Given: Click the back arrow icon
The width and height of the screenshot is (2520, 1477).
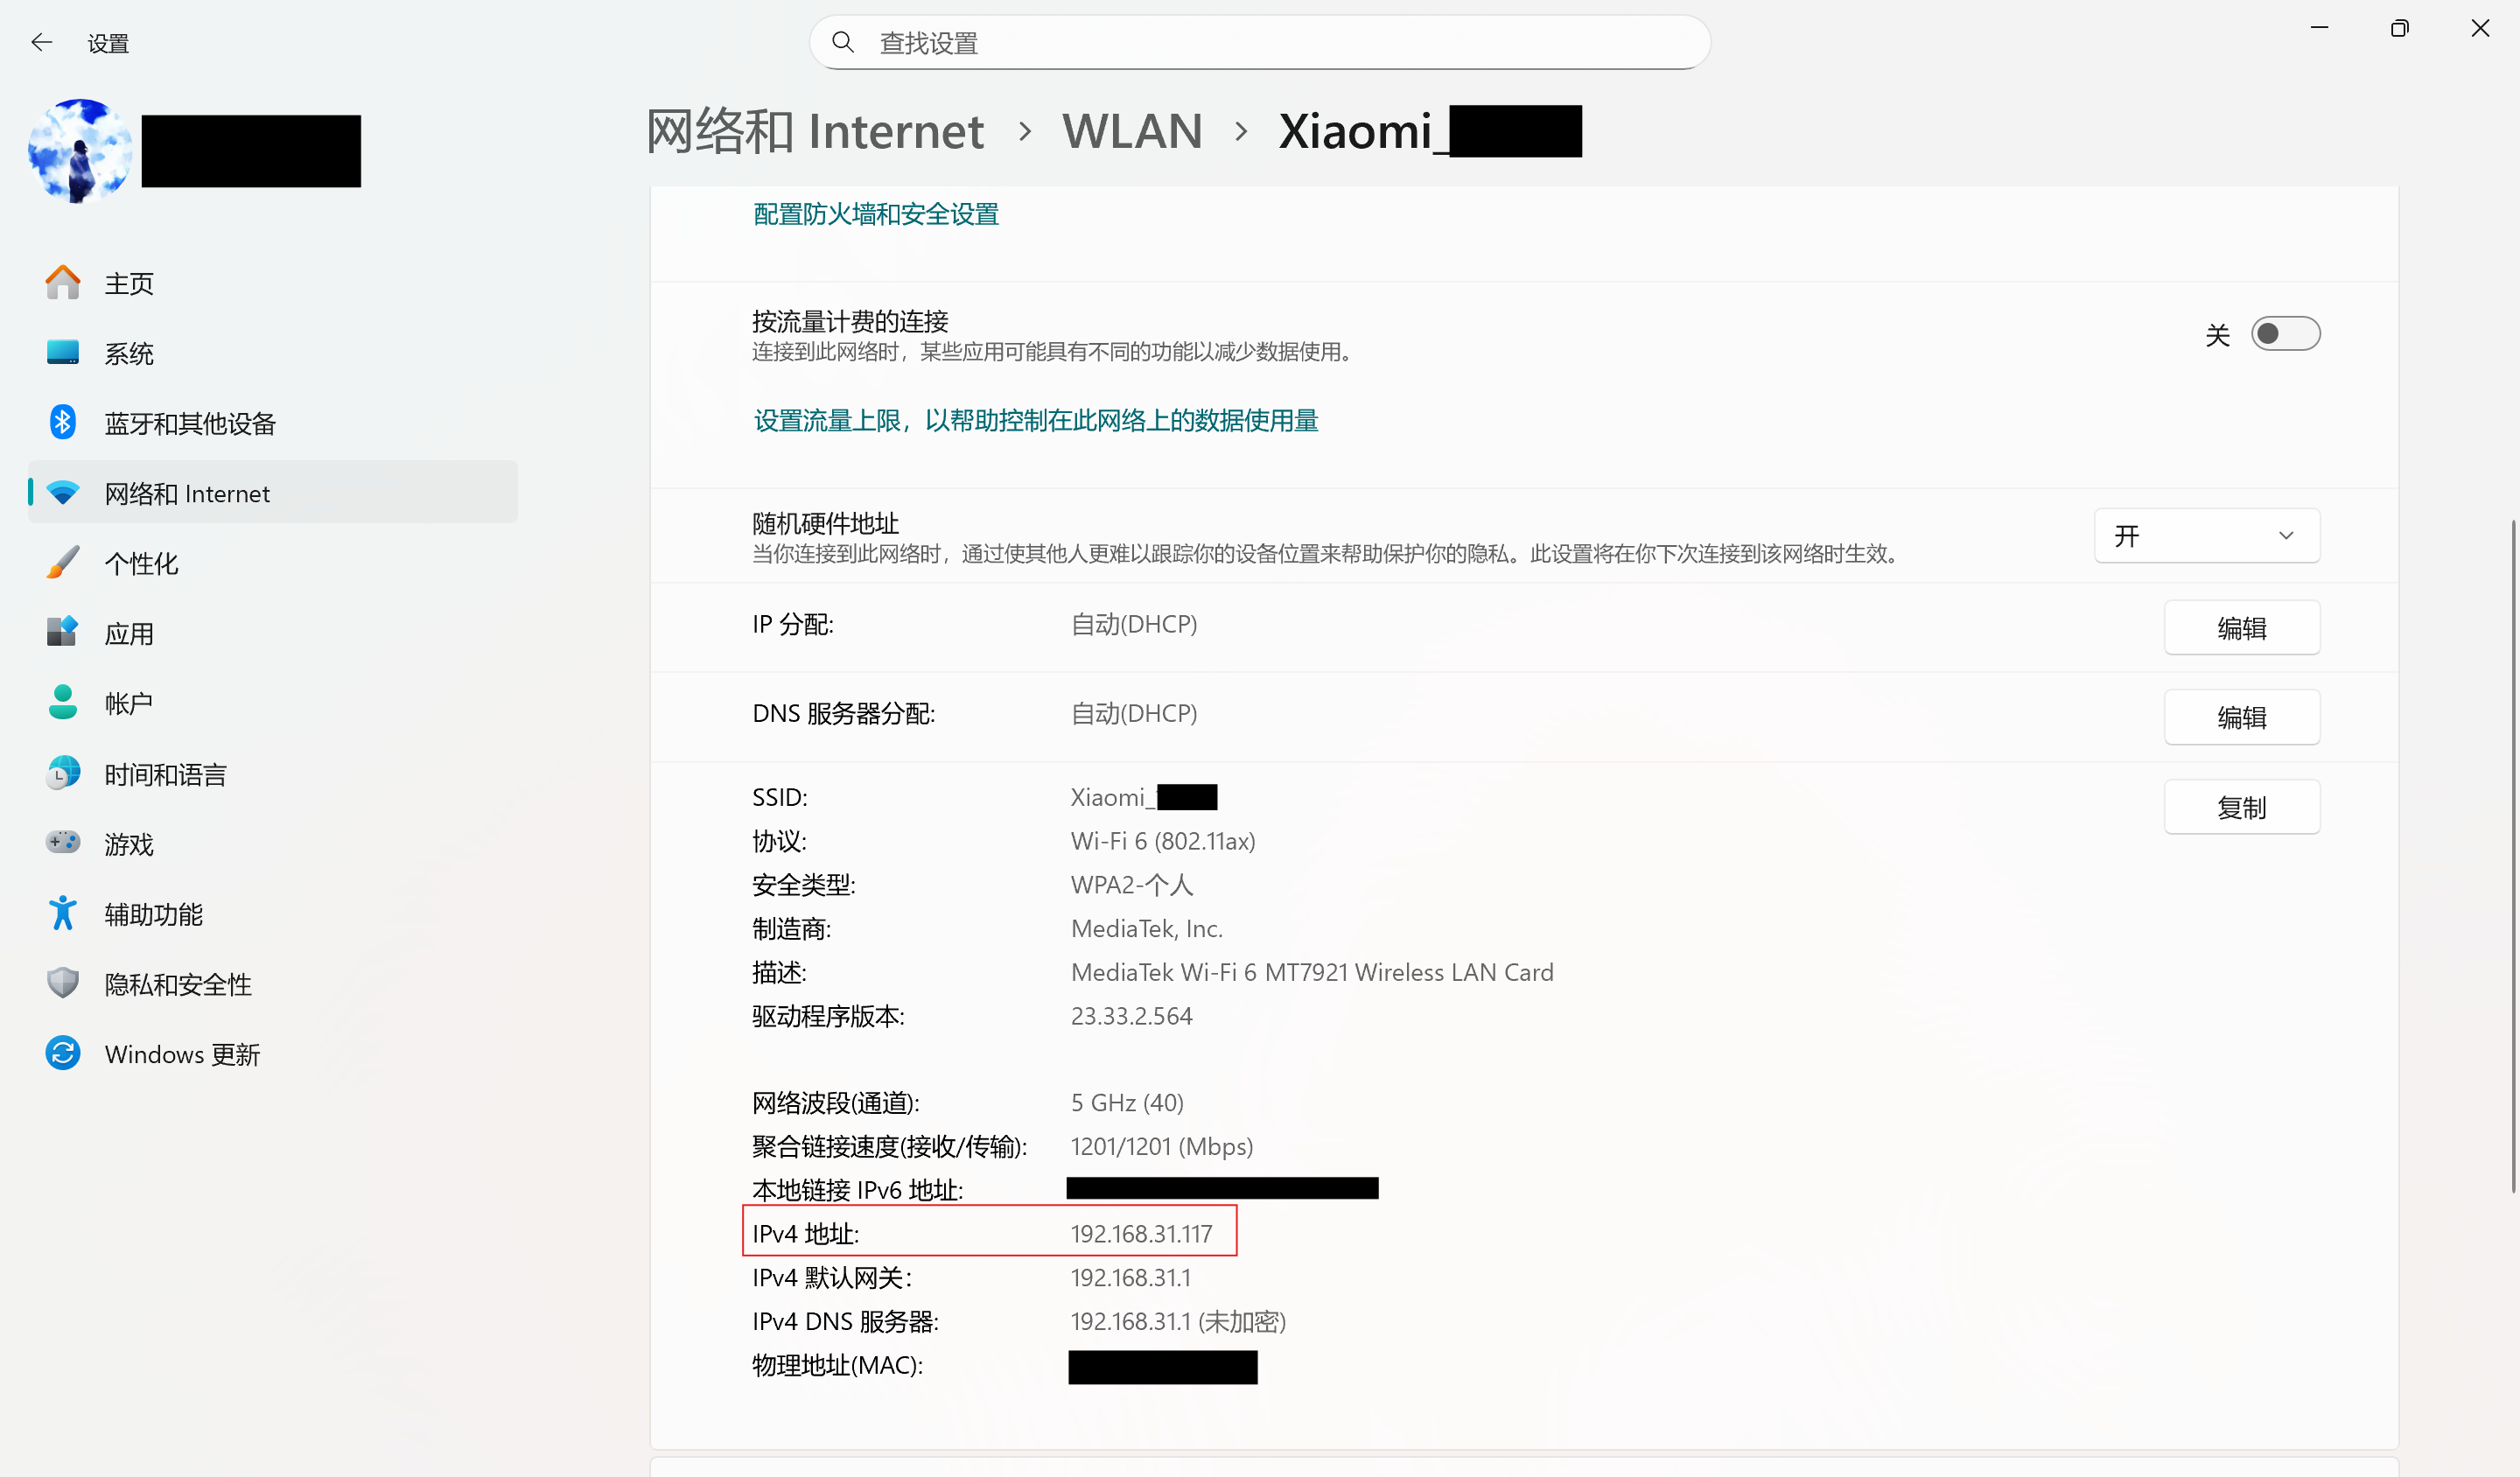Looking at the screenshot, I should pyautogui.click(x=41, y=42).
